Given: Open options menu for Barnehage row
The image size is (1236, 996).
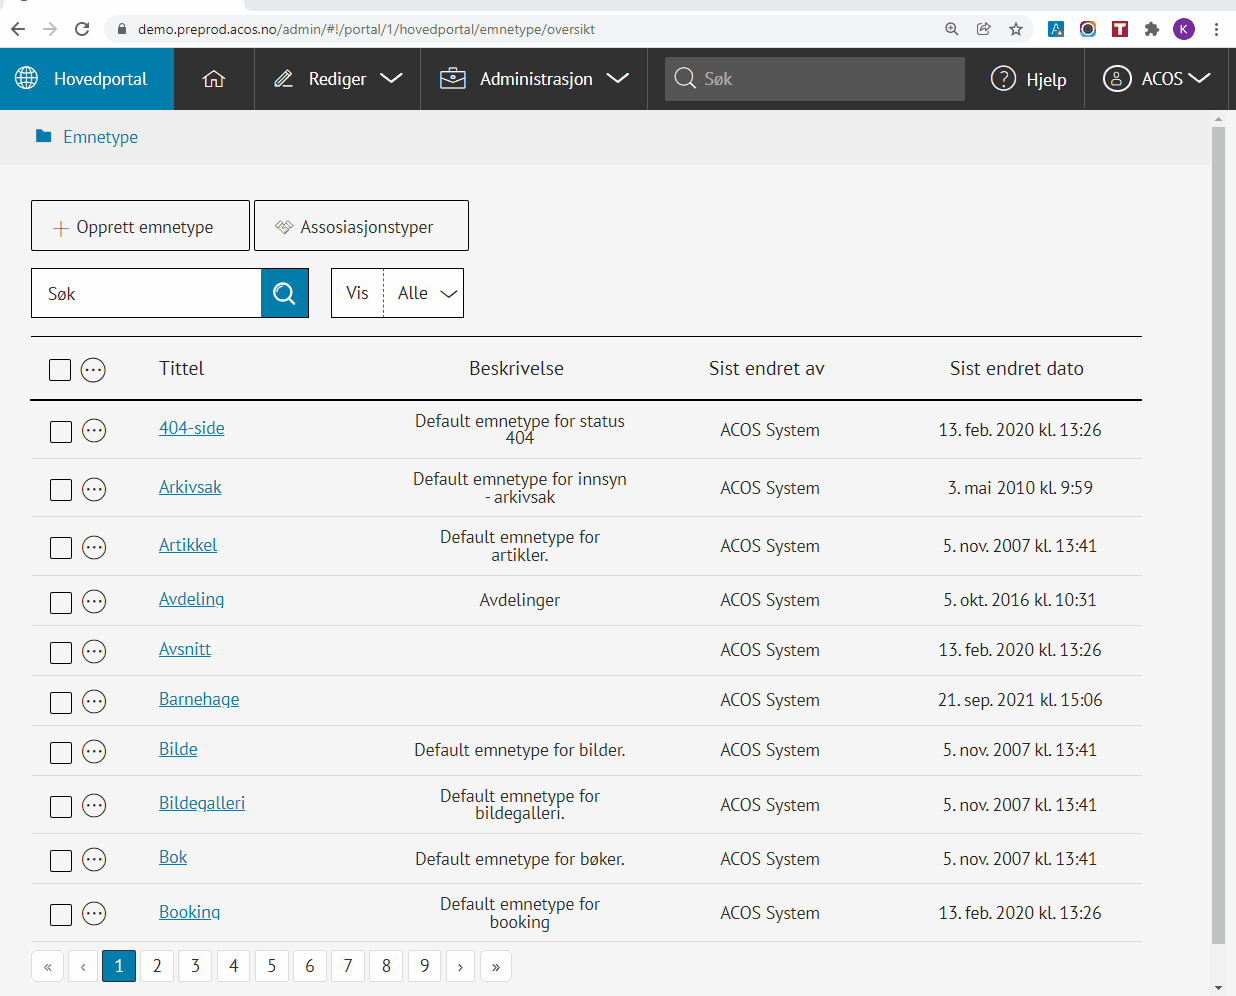Looking at the screenshot, I should click(x=94, y=701).
